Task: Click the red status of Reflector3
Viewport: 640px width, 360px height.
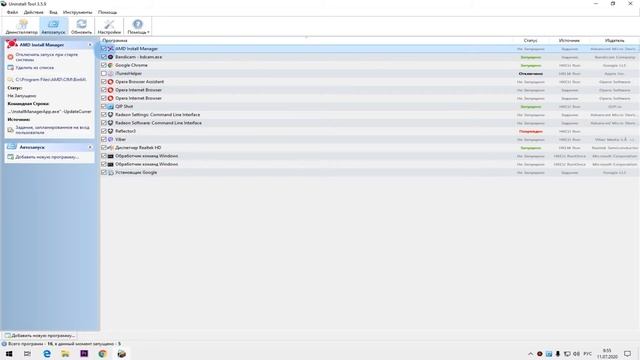Action: pos(531,131)
